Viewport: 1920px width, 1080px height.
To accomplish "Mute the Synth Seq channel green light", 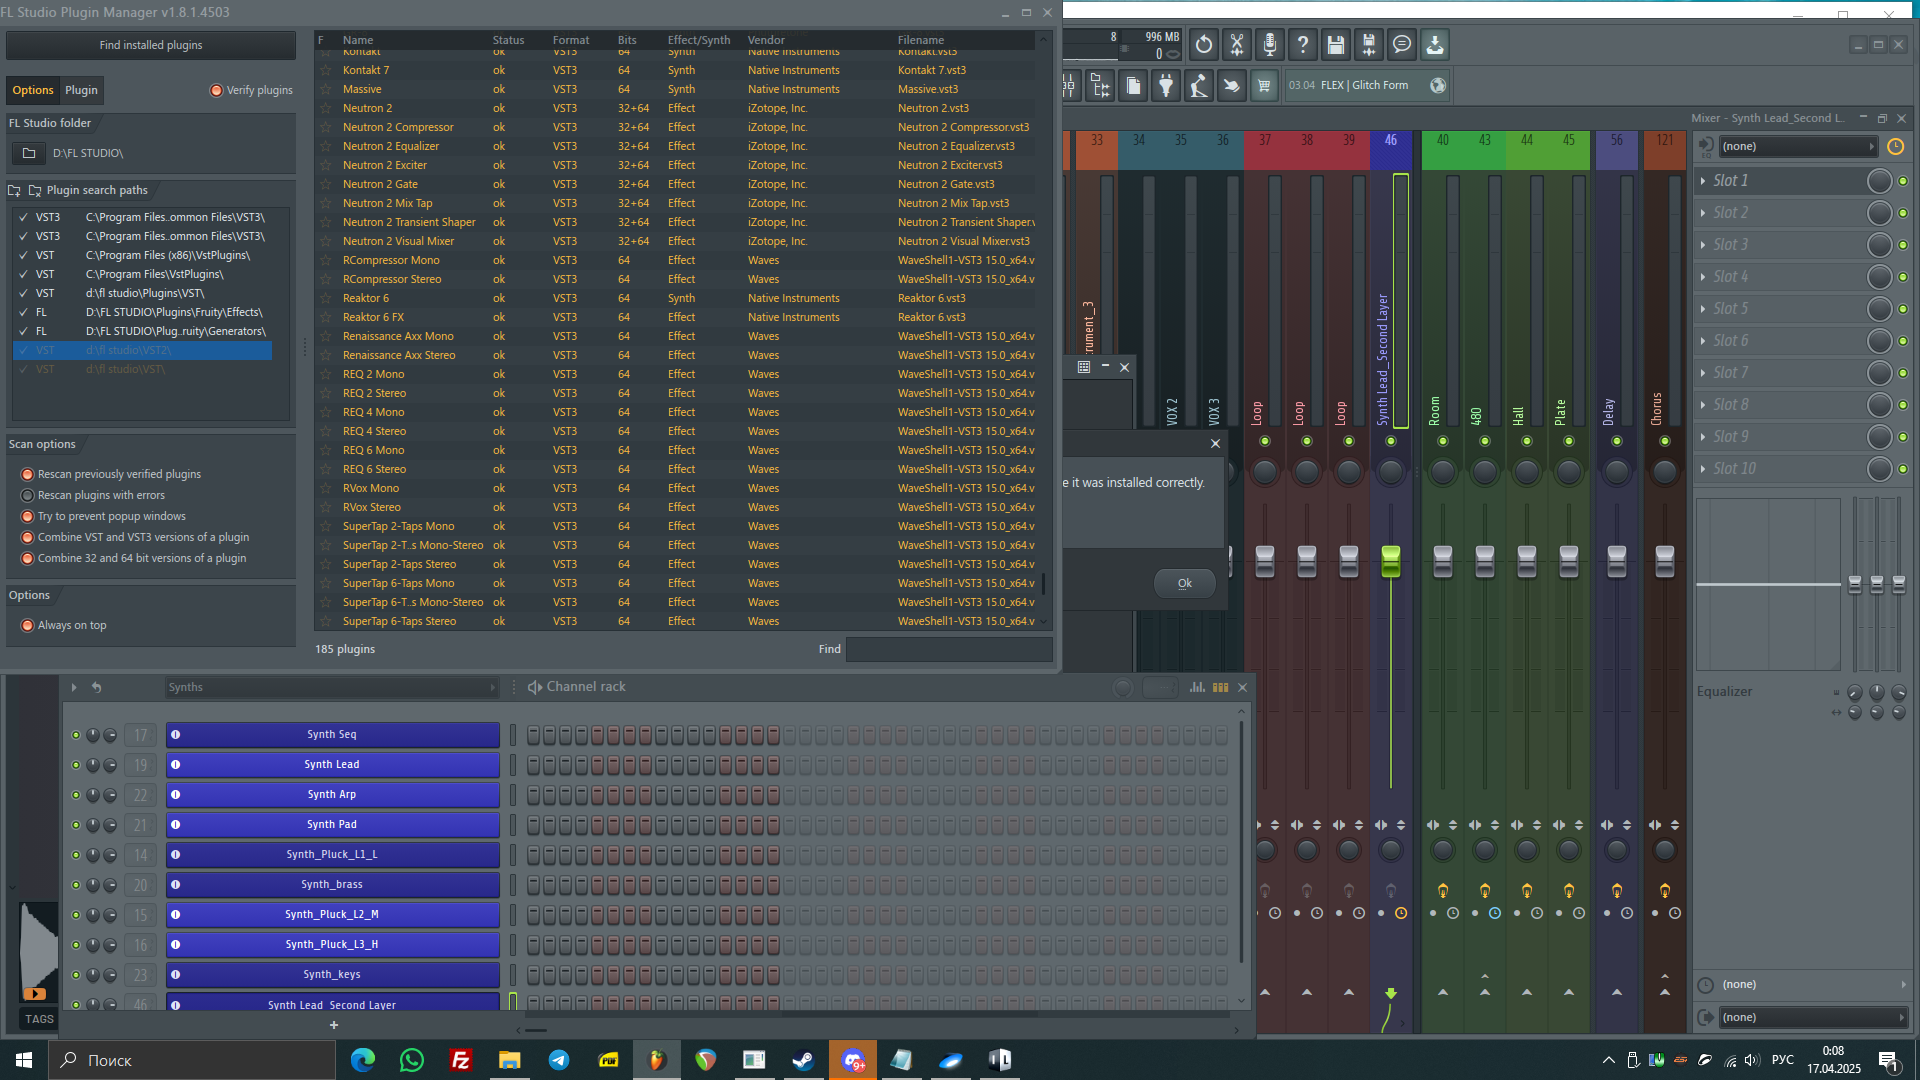I will tap(76, 735).
